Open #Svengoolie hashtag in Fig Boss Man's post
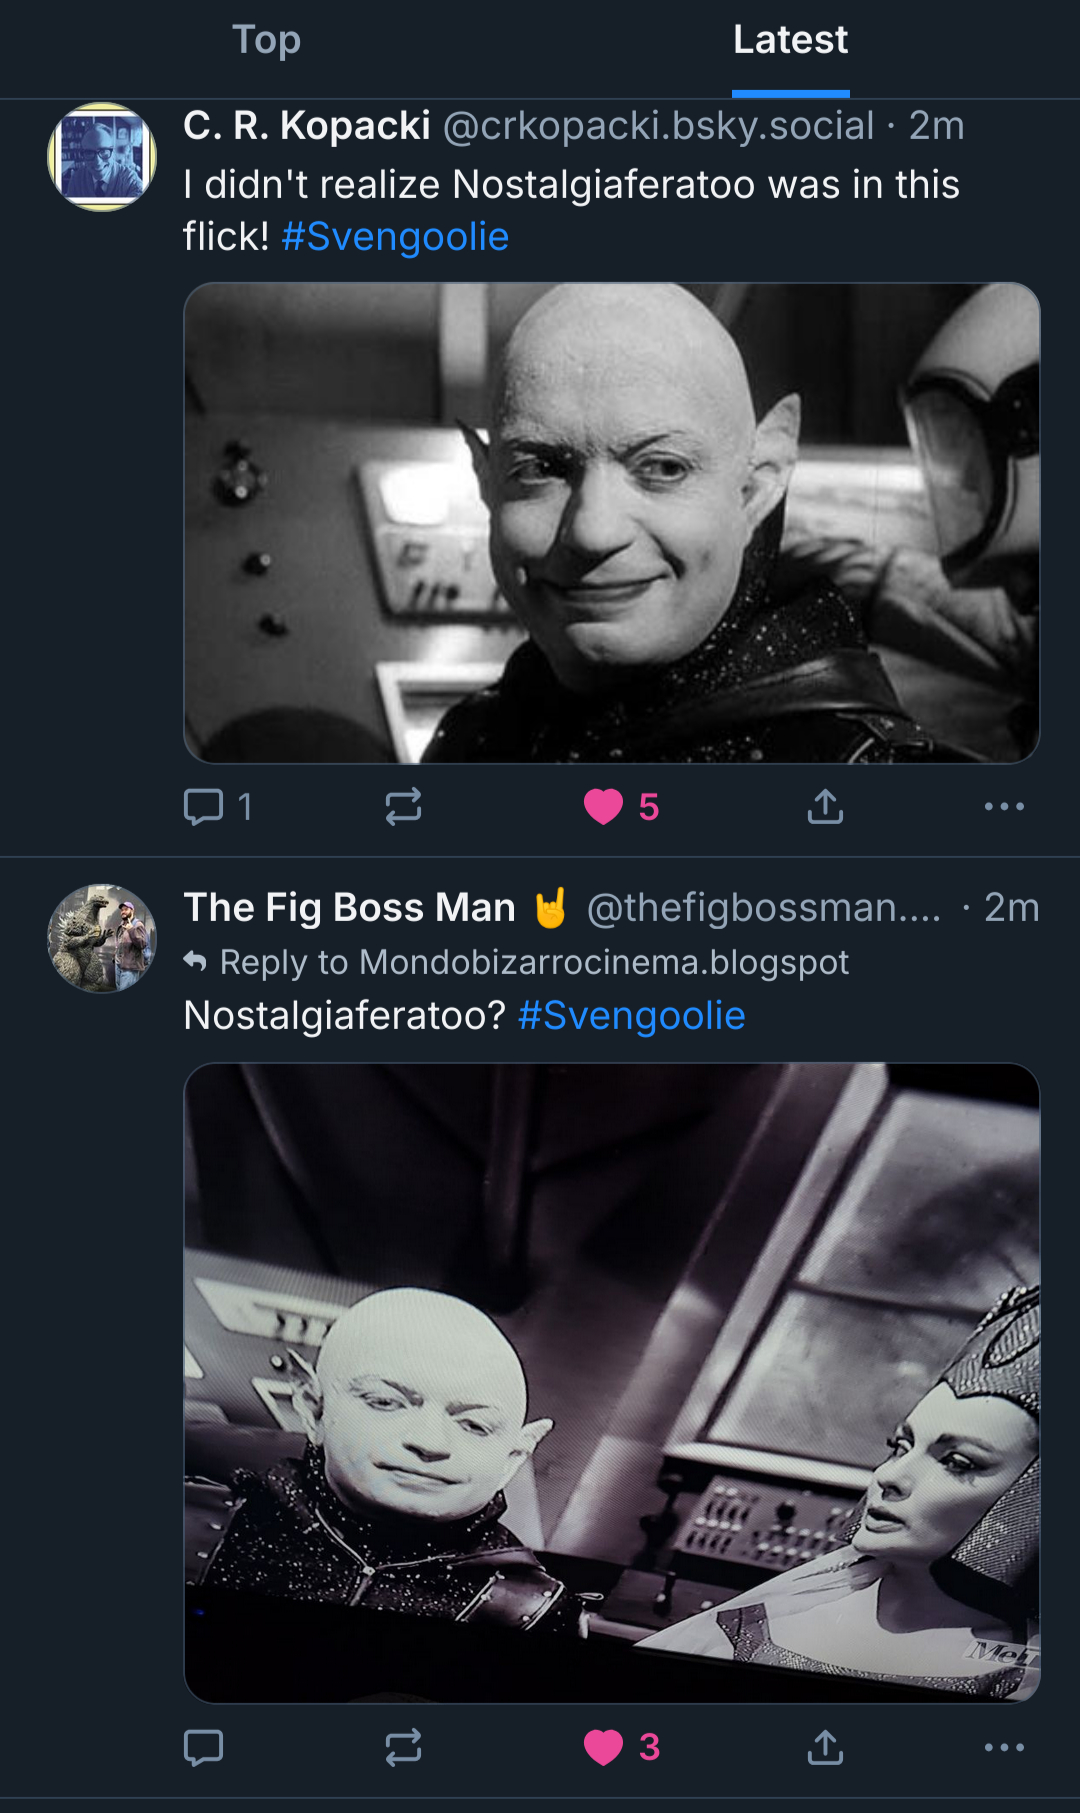The image size is (1080, 1813). coord(631,1016)
